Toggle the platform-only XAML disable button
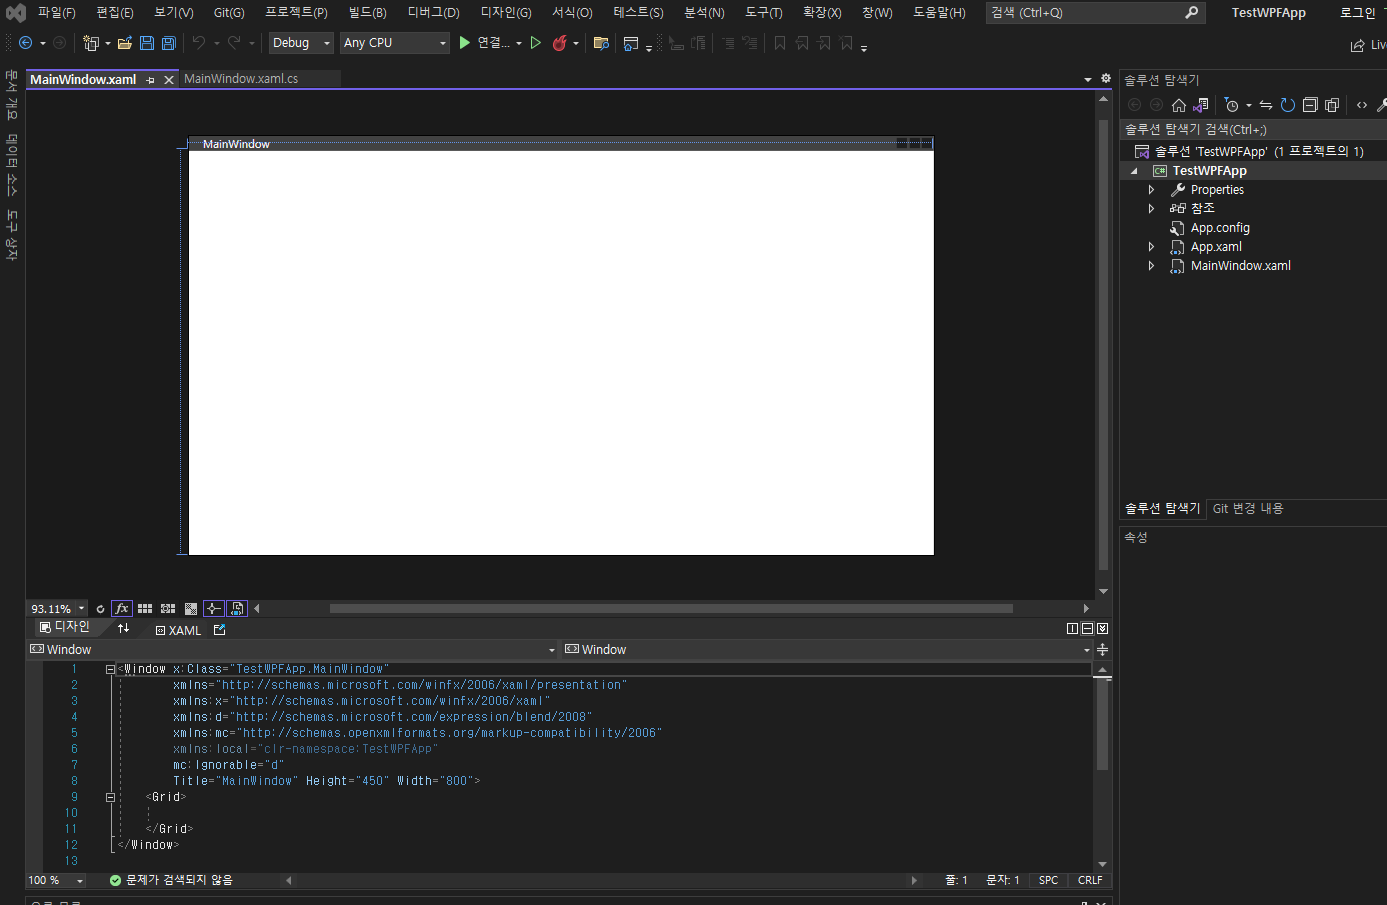Screen dimensions: 1387x905 [237, 608]
